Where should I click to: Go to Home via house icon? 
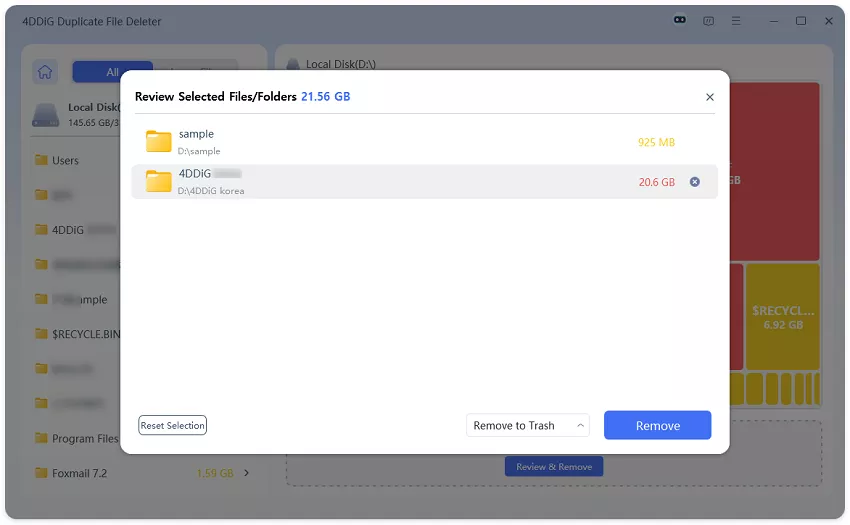(45, 72)
